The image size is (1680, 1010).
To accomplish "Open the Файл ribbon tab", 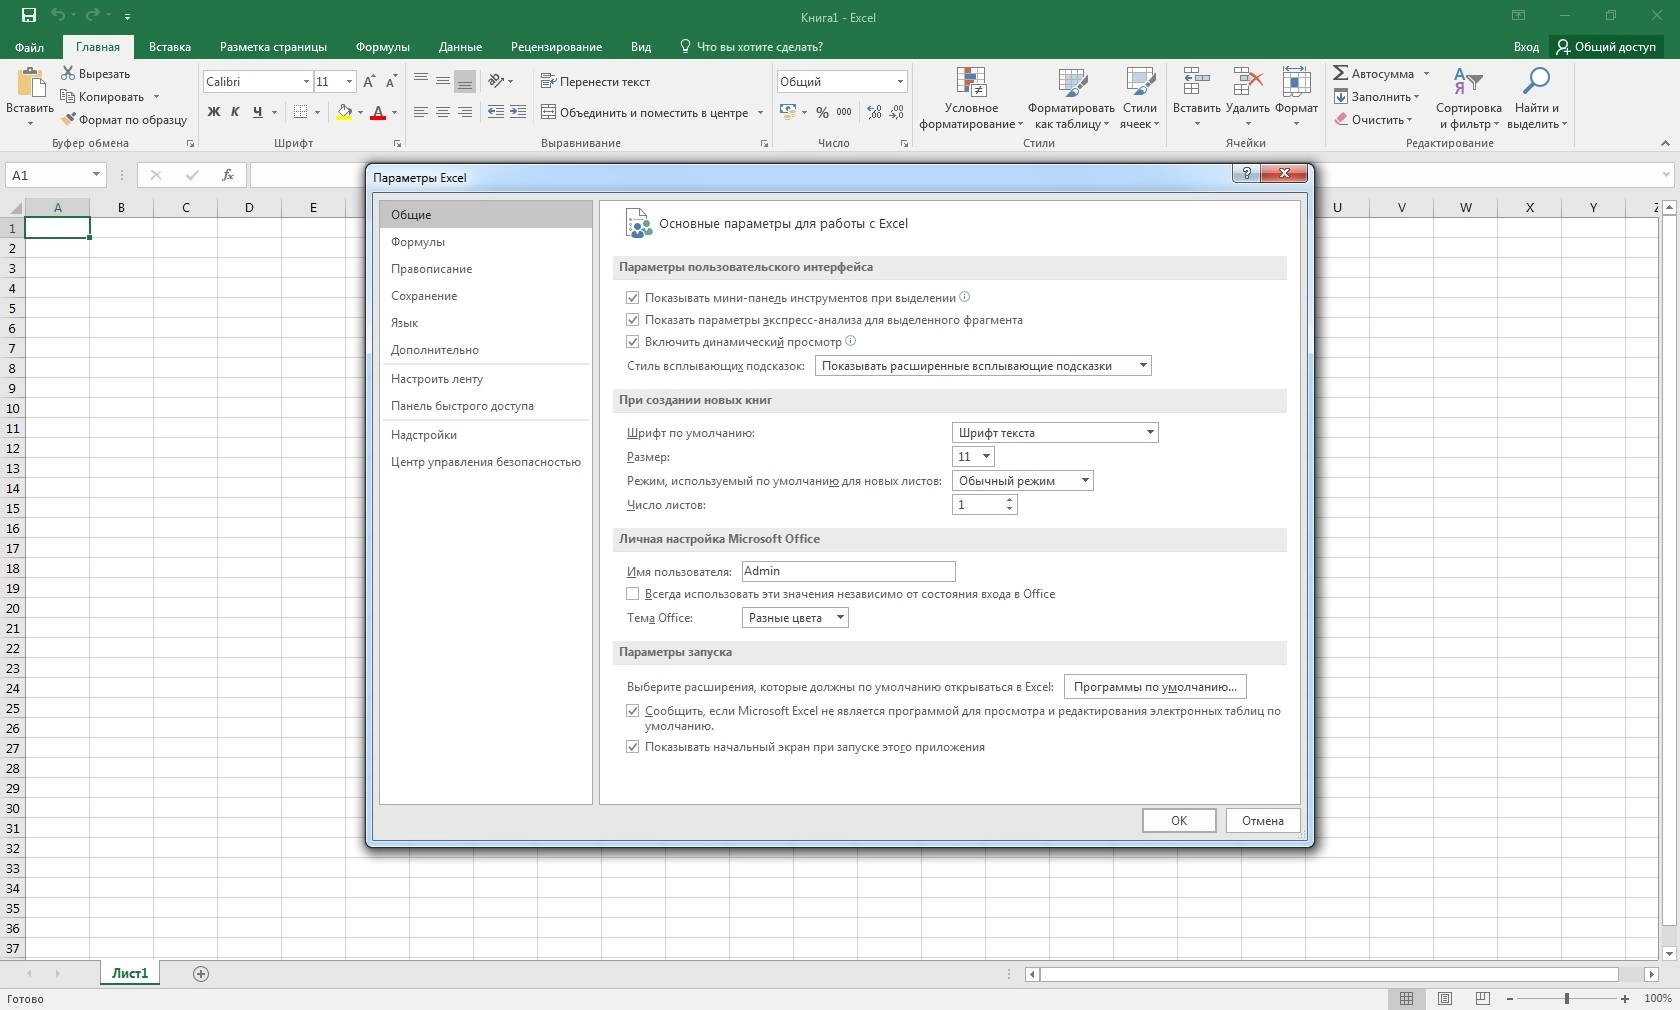I will (x=29, y=46).
